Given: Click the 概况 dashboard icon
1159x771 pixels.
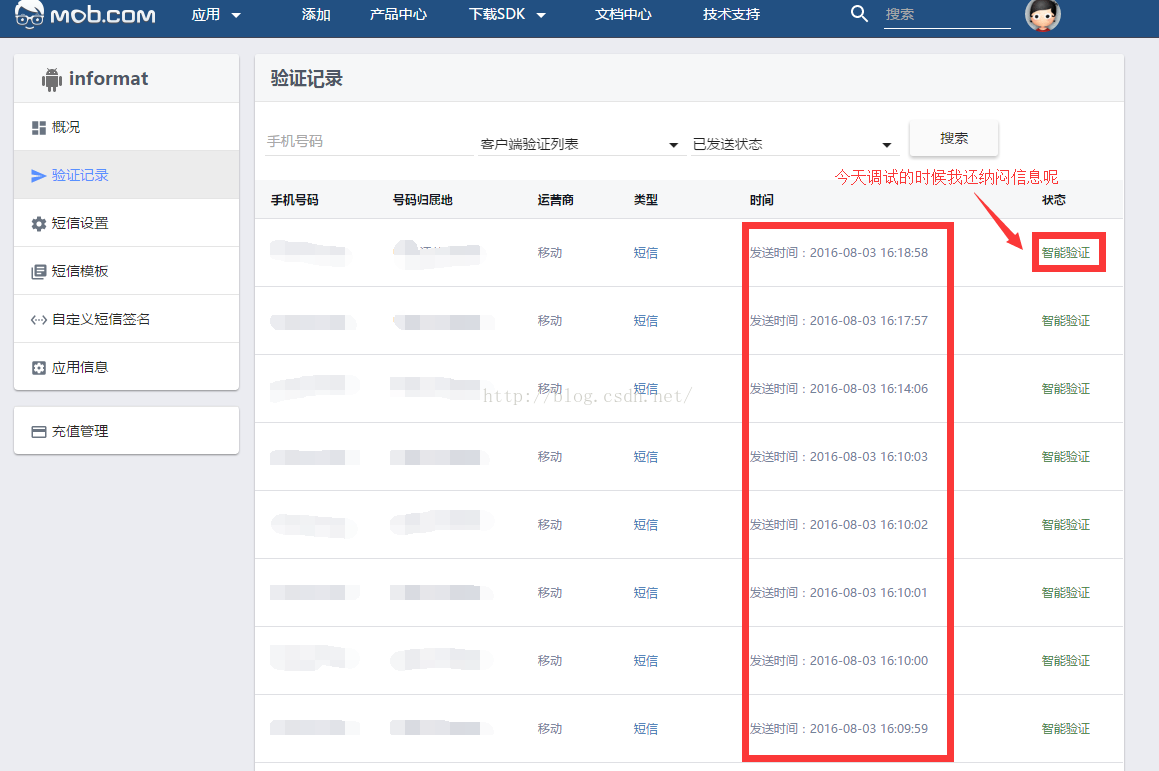Looking at the screenshot, I should [x=39, y=128].
